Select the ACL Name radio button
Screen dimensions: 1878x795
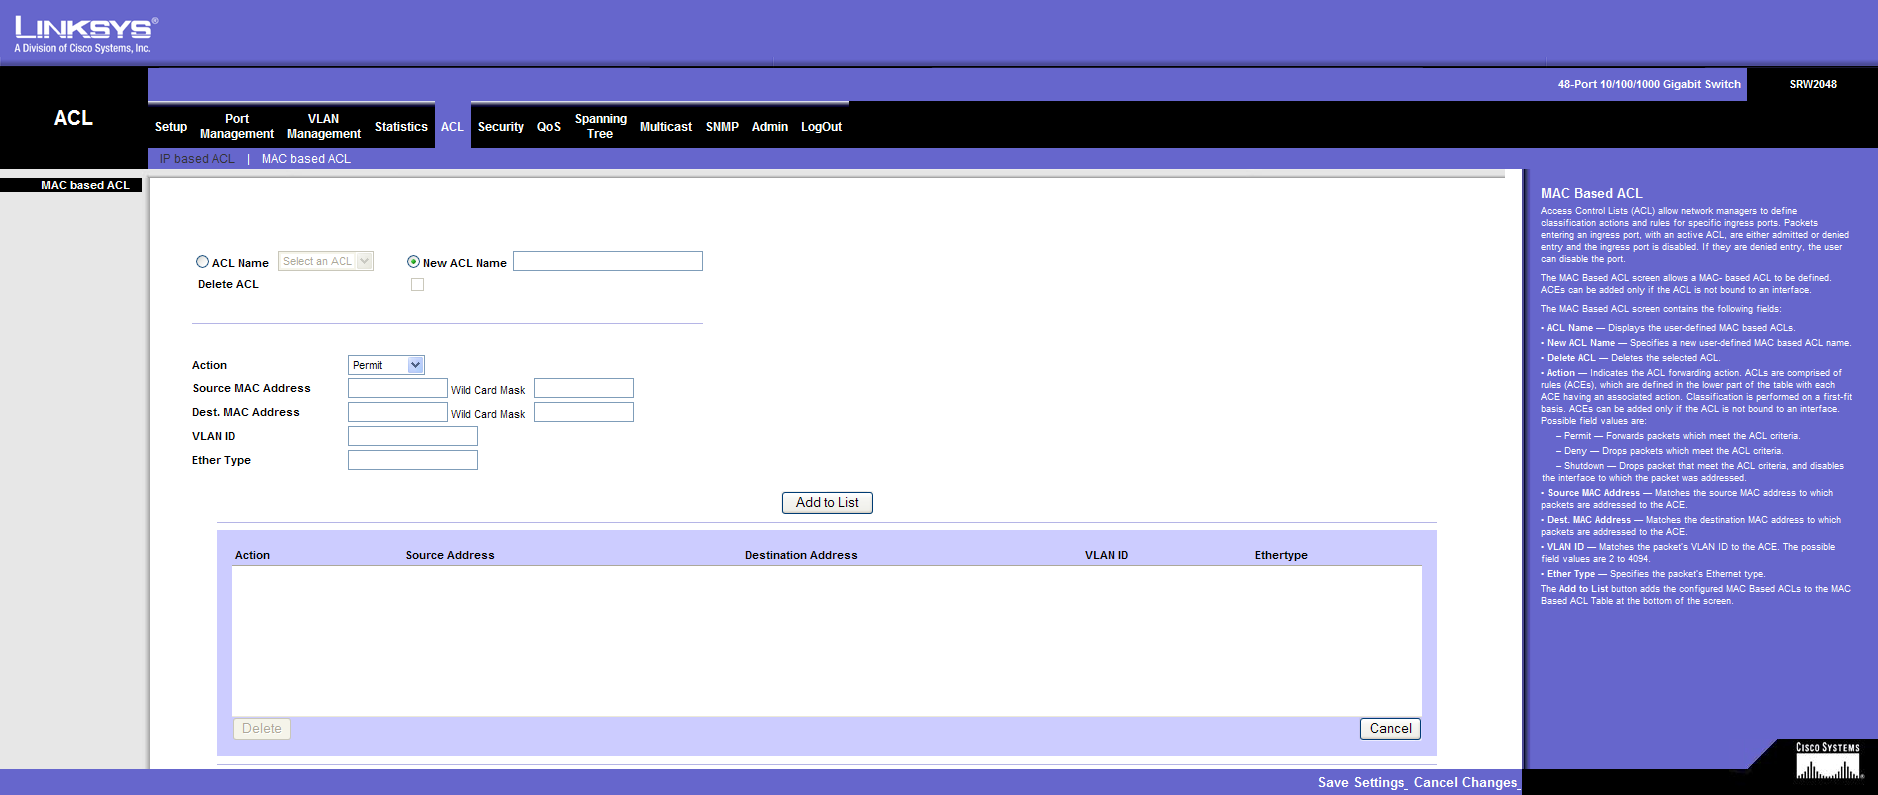pyautogui.click(x=203, y=262)
